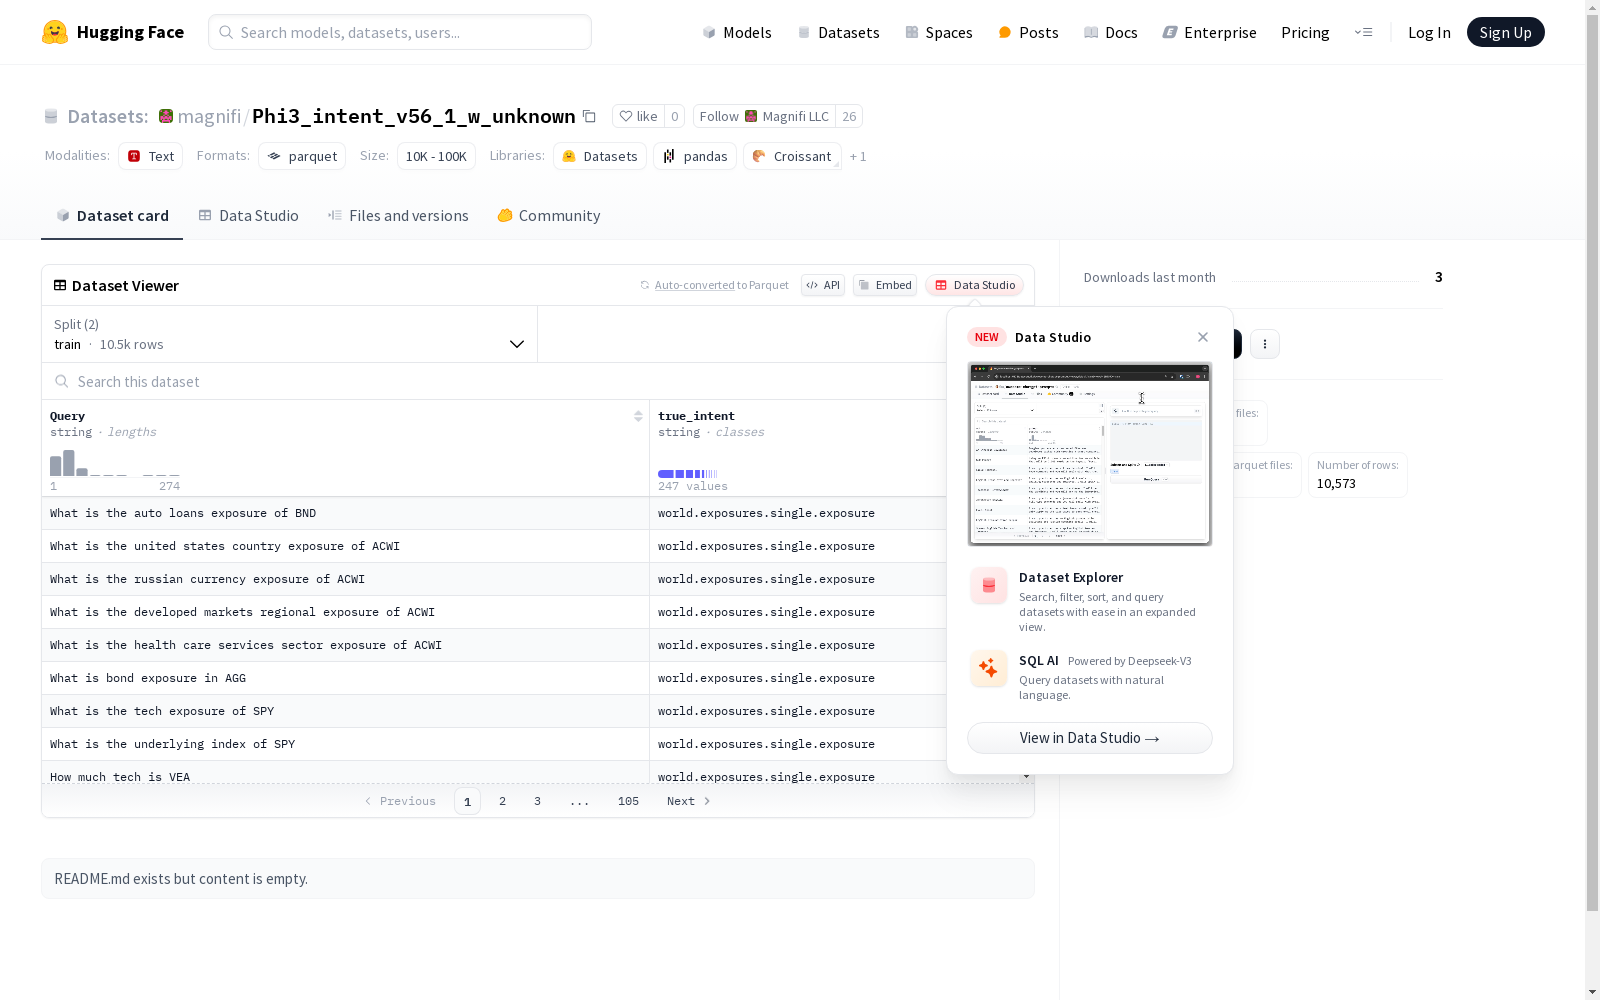The width and height of the screenshot is (1600, 1000).
Task: Follow Magnifi LLC
Action: coord(764,117)
